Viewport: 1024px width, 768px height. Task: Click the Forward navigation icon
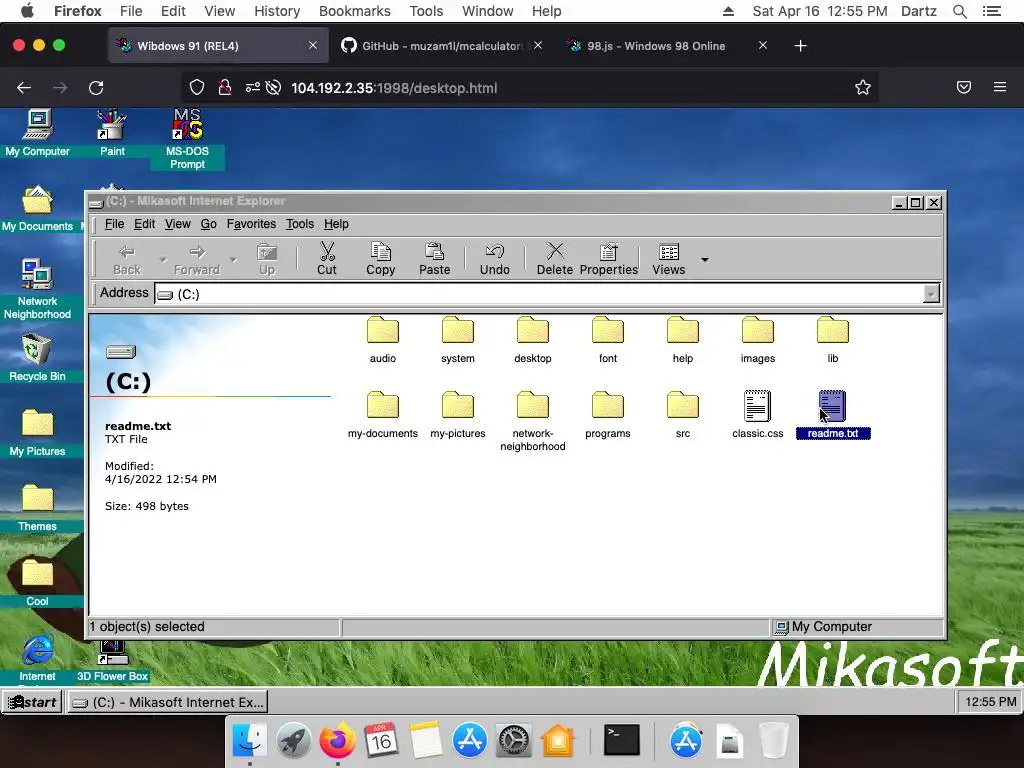[197, 259]
